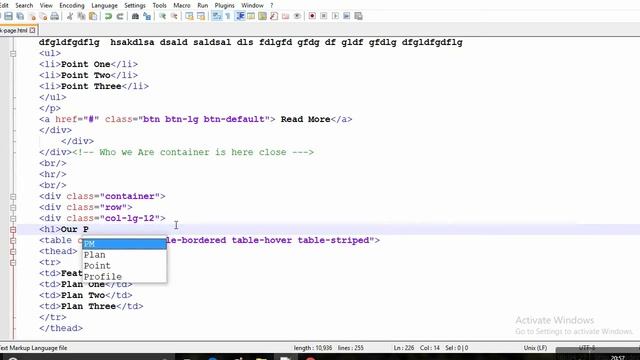
Task: Open Find with the binoculars icon
Action: pos(135,16)
